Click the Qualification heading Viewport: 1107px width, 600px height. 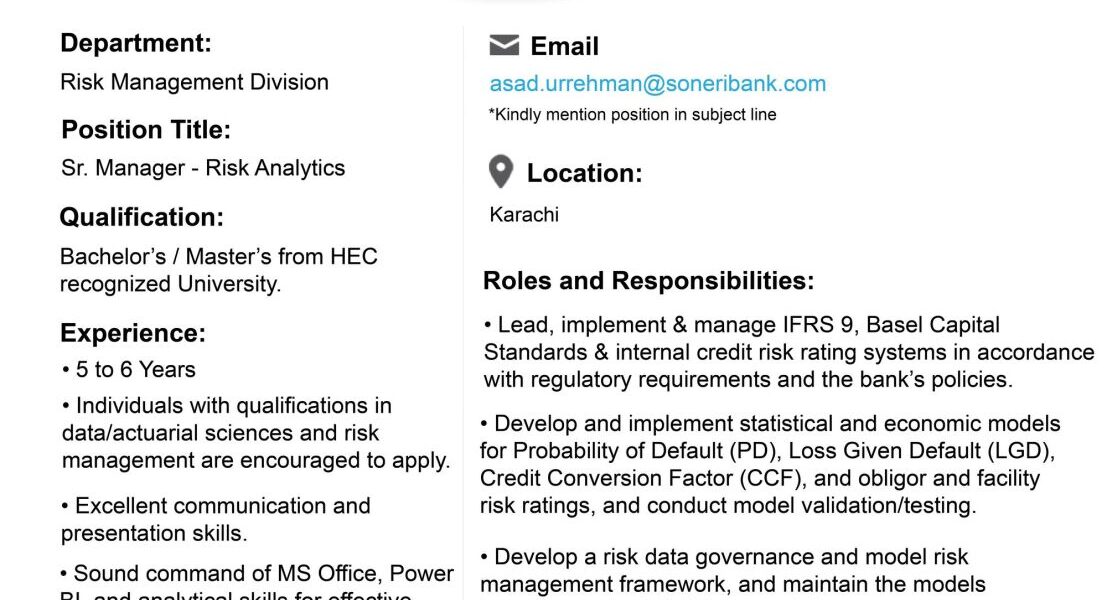(142, 217)
